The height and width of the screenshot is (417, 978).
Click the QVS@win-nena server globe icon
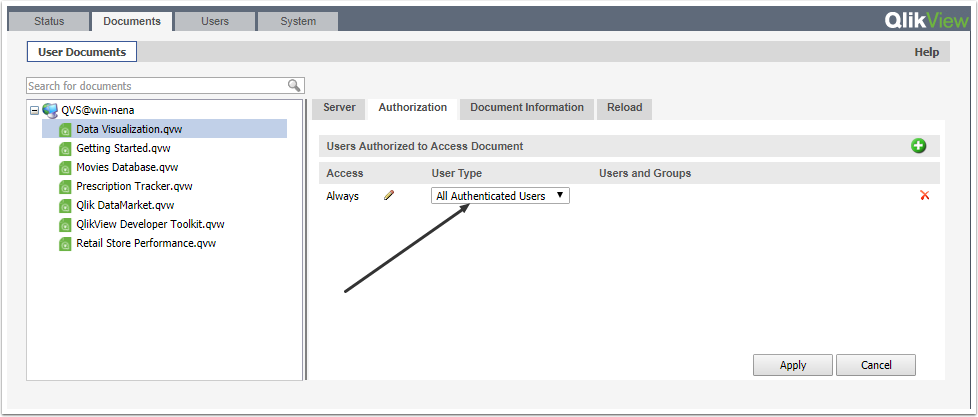coord(50,110)
